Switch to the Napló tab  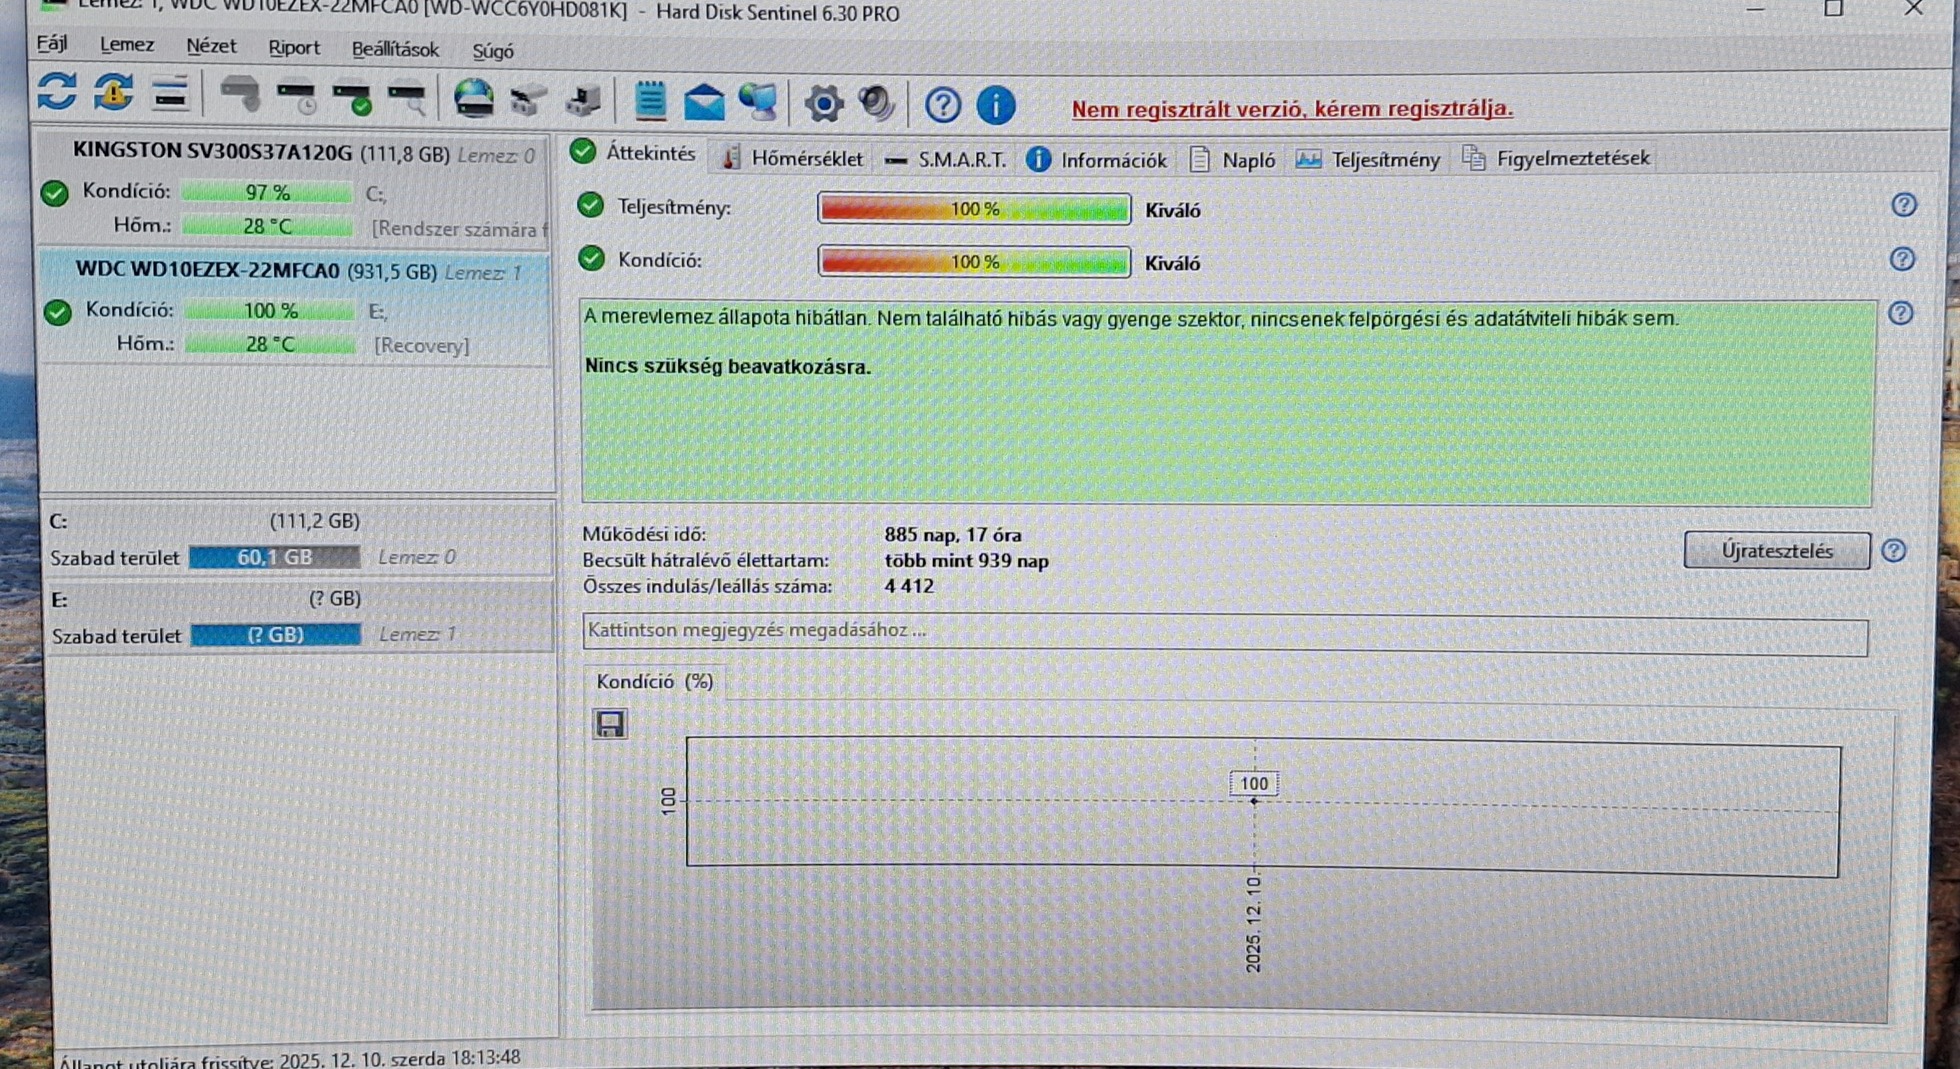click(1232, 160)
